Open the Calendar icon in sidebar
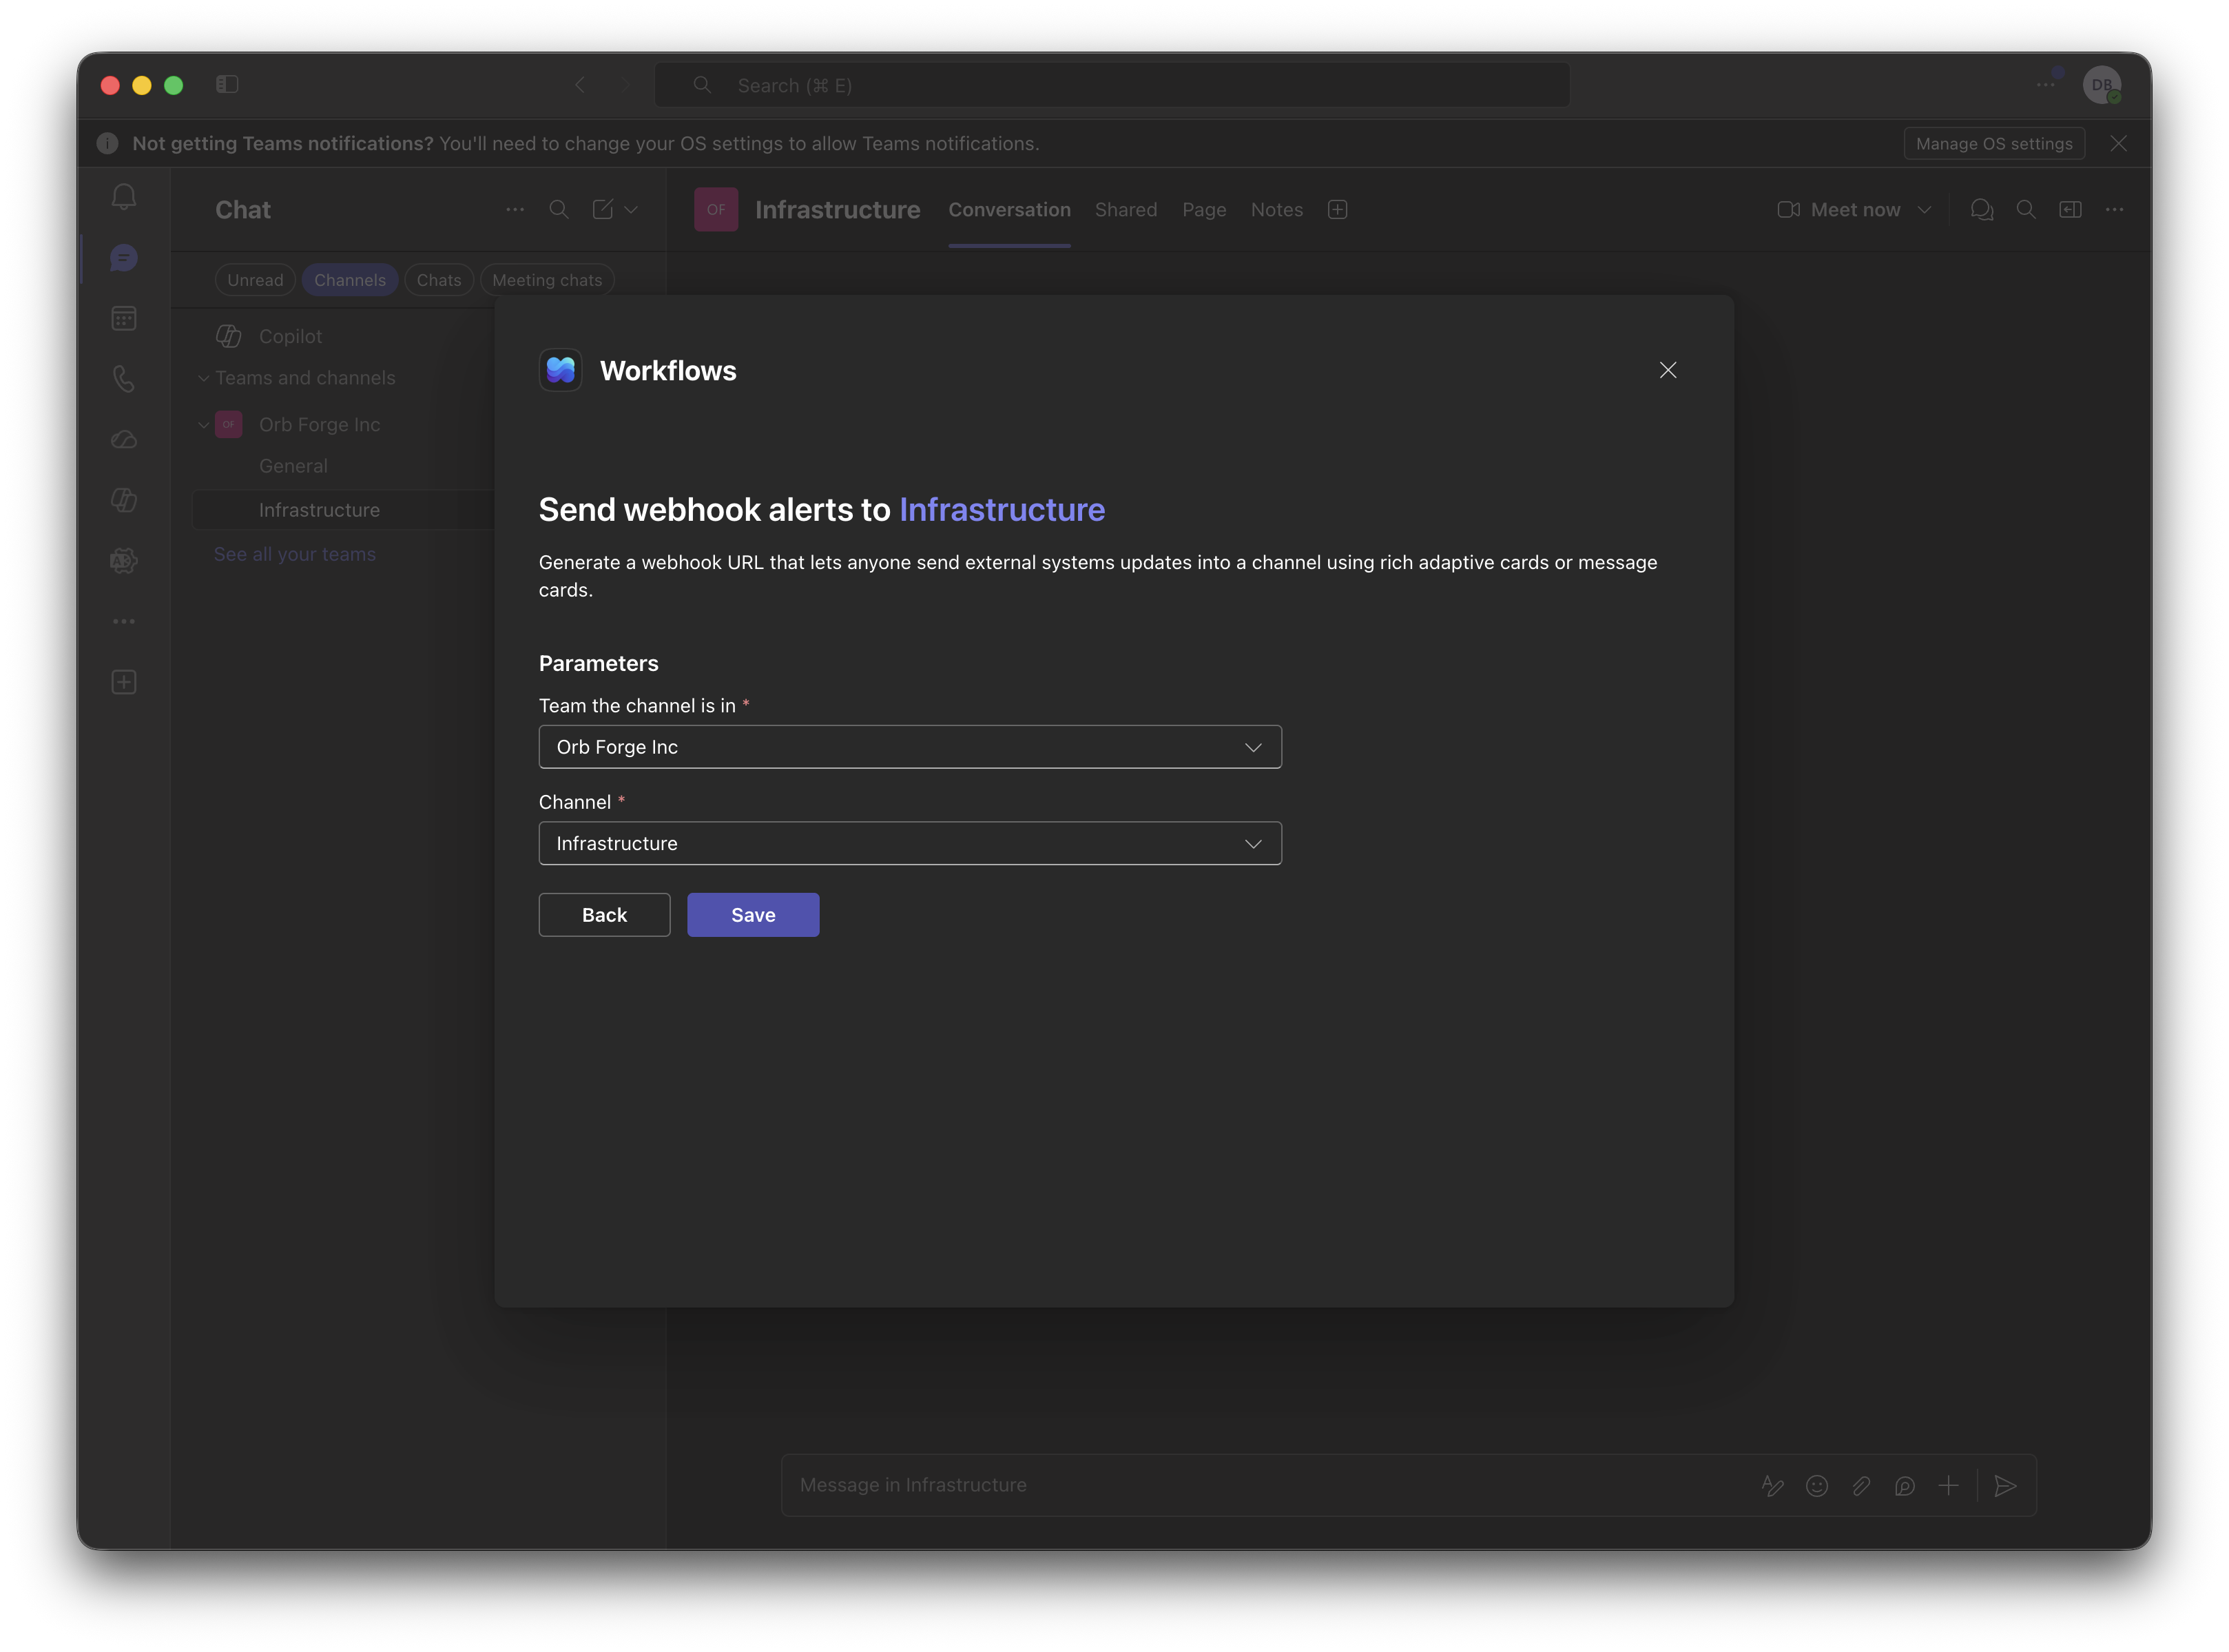This screenshot has height=1652, width=2229. (124, 318)
